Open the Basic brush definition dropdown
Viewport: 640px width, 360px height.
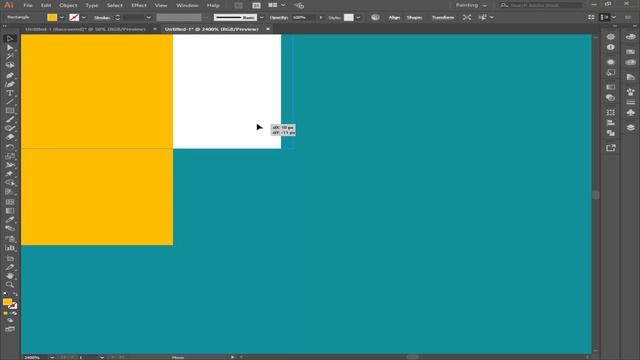[x=262, y=18]
